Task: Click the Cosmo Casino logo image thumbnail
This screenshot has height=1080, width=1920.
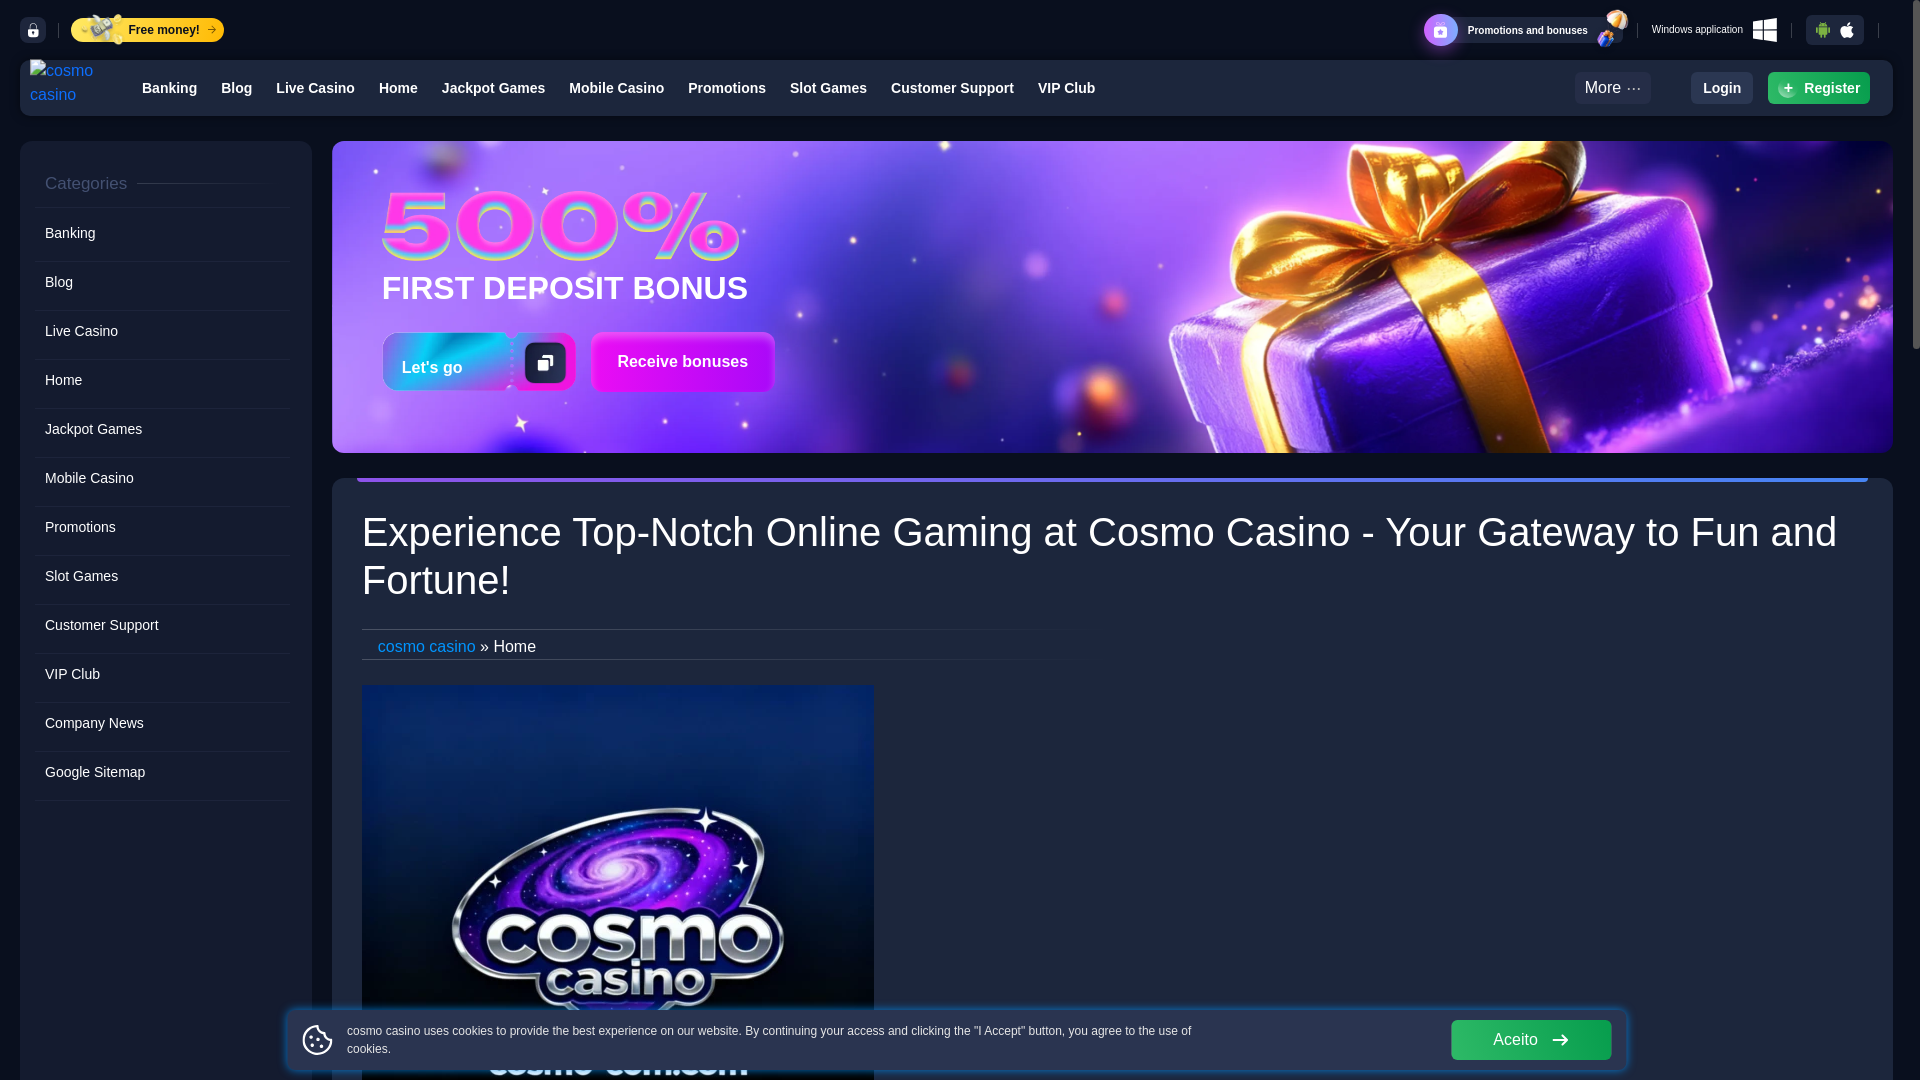Action: [618, 882]
